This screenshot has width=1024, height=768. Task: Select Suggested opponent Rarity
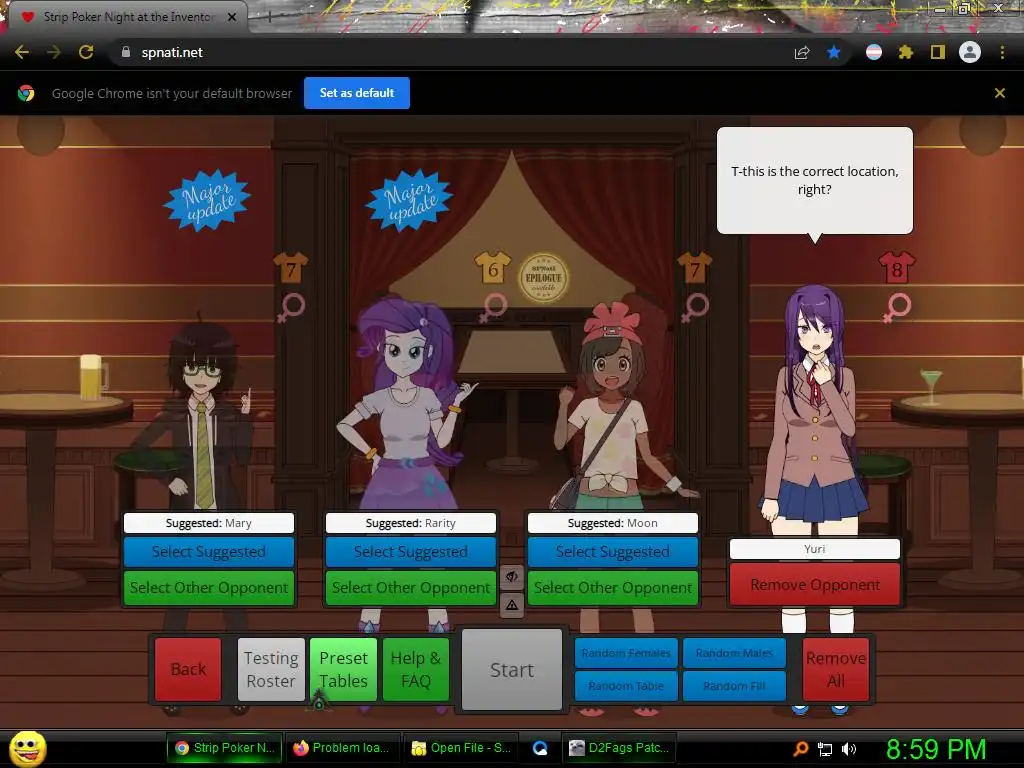tap(411, 552)
